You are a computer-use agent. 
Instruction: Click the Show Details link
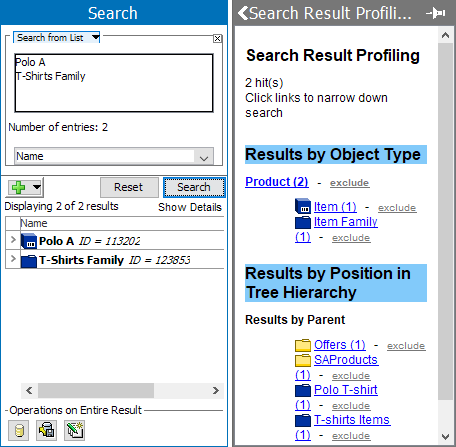[x=190, y=207]
